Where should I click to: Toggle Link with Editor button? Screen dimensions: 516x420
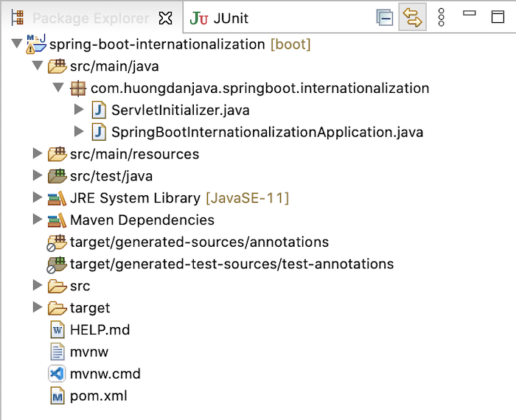point(412,17)
